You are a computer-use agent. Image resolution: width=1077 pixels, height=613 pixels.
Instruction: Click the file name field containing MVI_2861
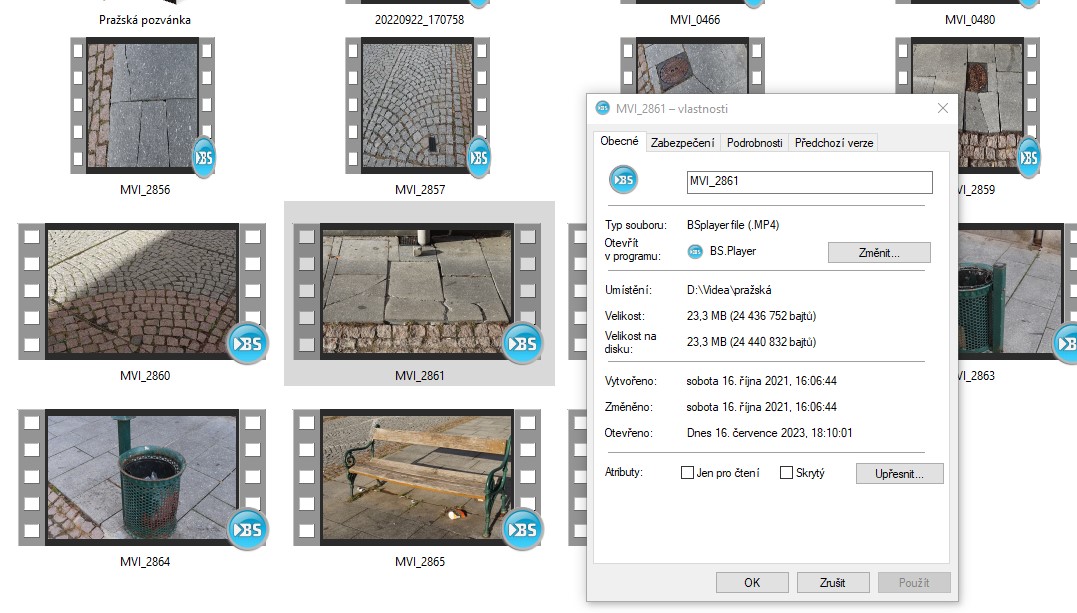point(809,182)
